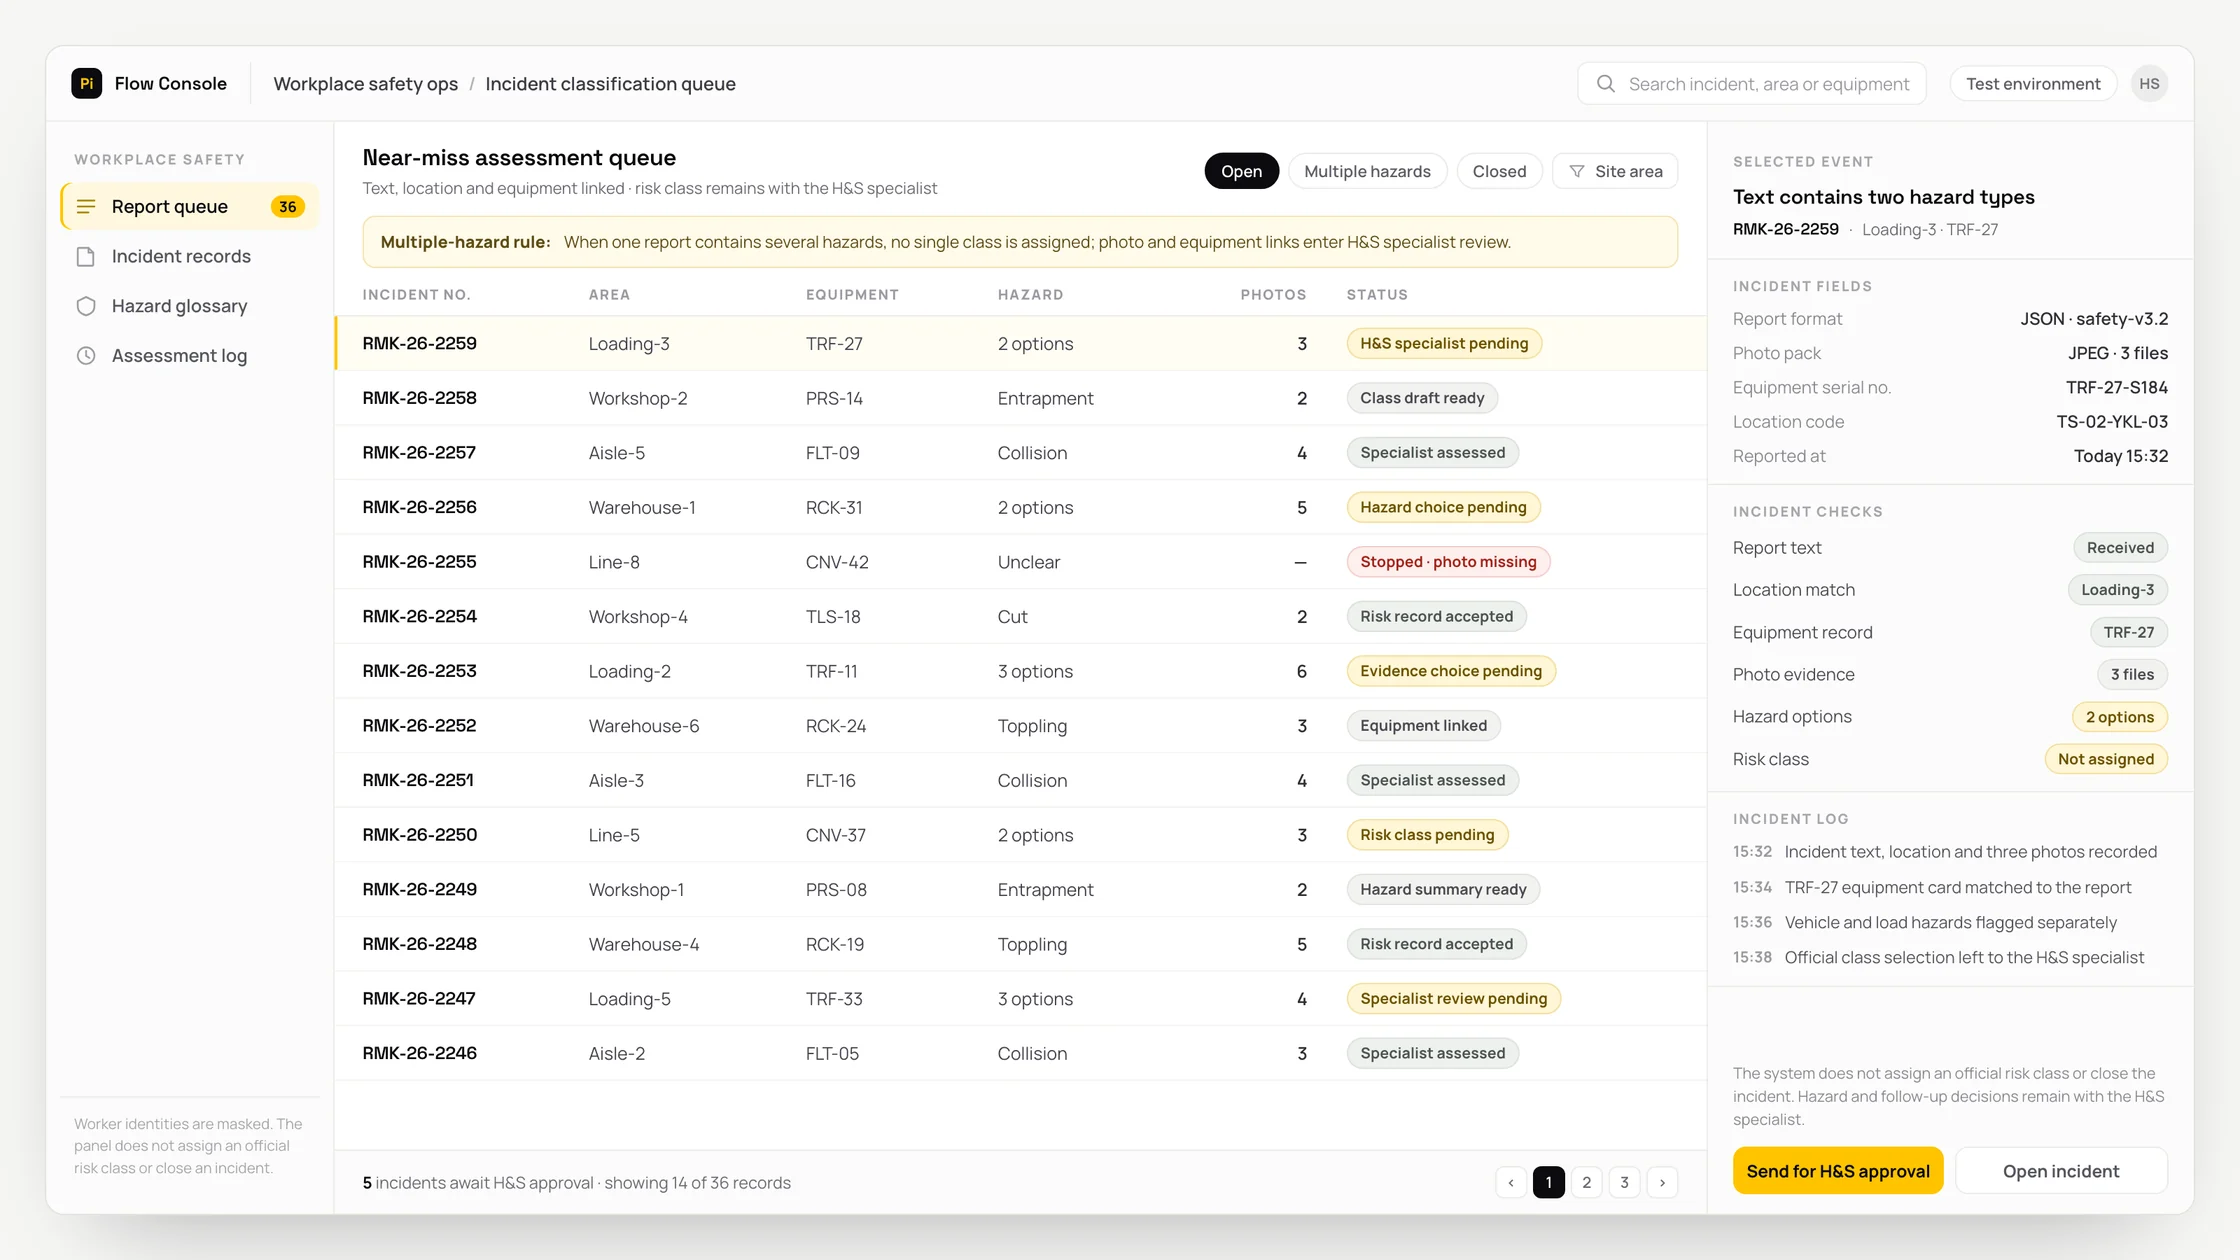Image resolution: width=2240 pixels, height=1260 pixels.
Task: Click the 36 badge on Report queue
Action: click(288, 206)
